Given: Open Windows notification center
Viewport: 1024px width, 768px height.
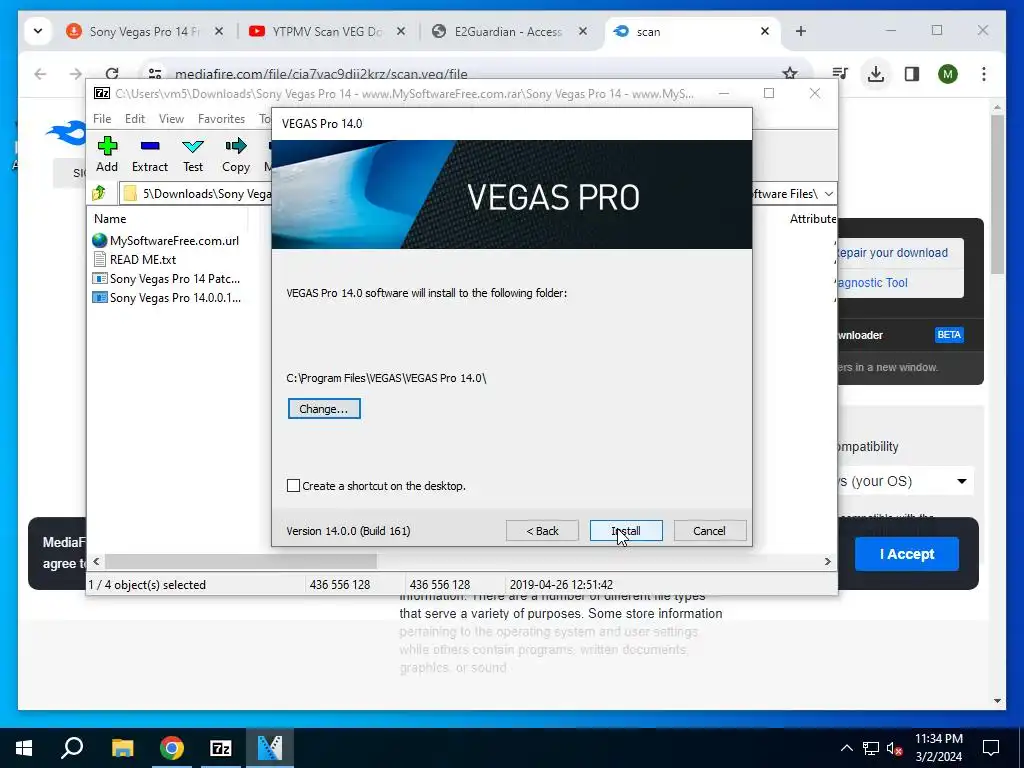Looking at the screenshot, I should (991, 748).
